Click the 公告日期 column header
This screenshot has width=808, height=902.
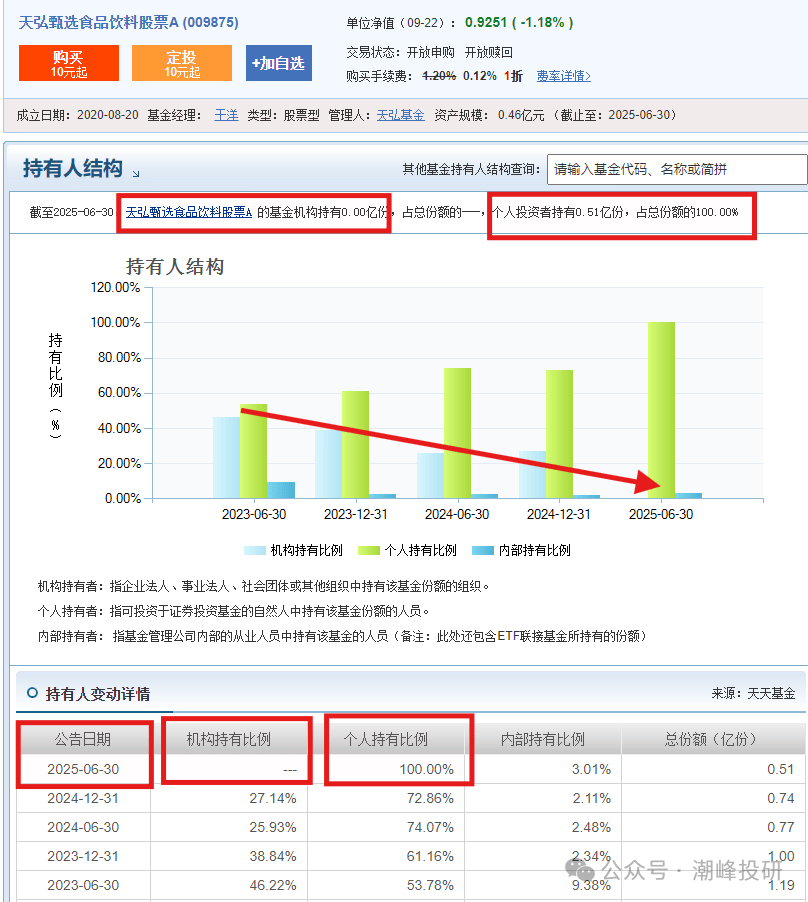(x=83, y=739)
